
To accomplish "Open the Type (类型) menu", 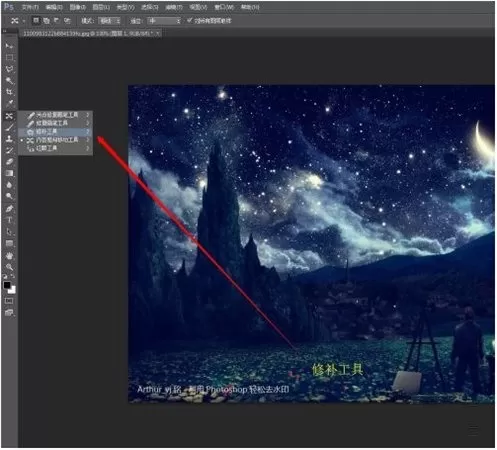I will pyautogui.click(x=125, y=7).
